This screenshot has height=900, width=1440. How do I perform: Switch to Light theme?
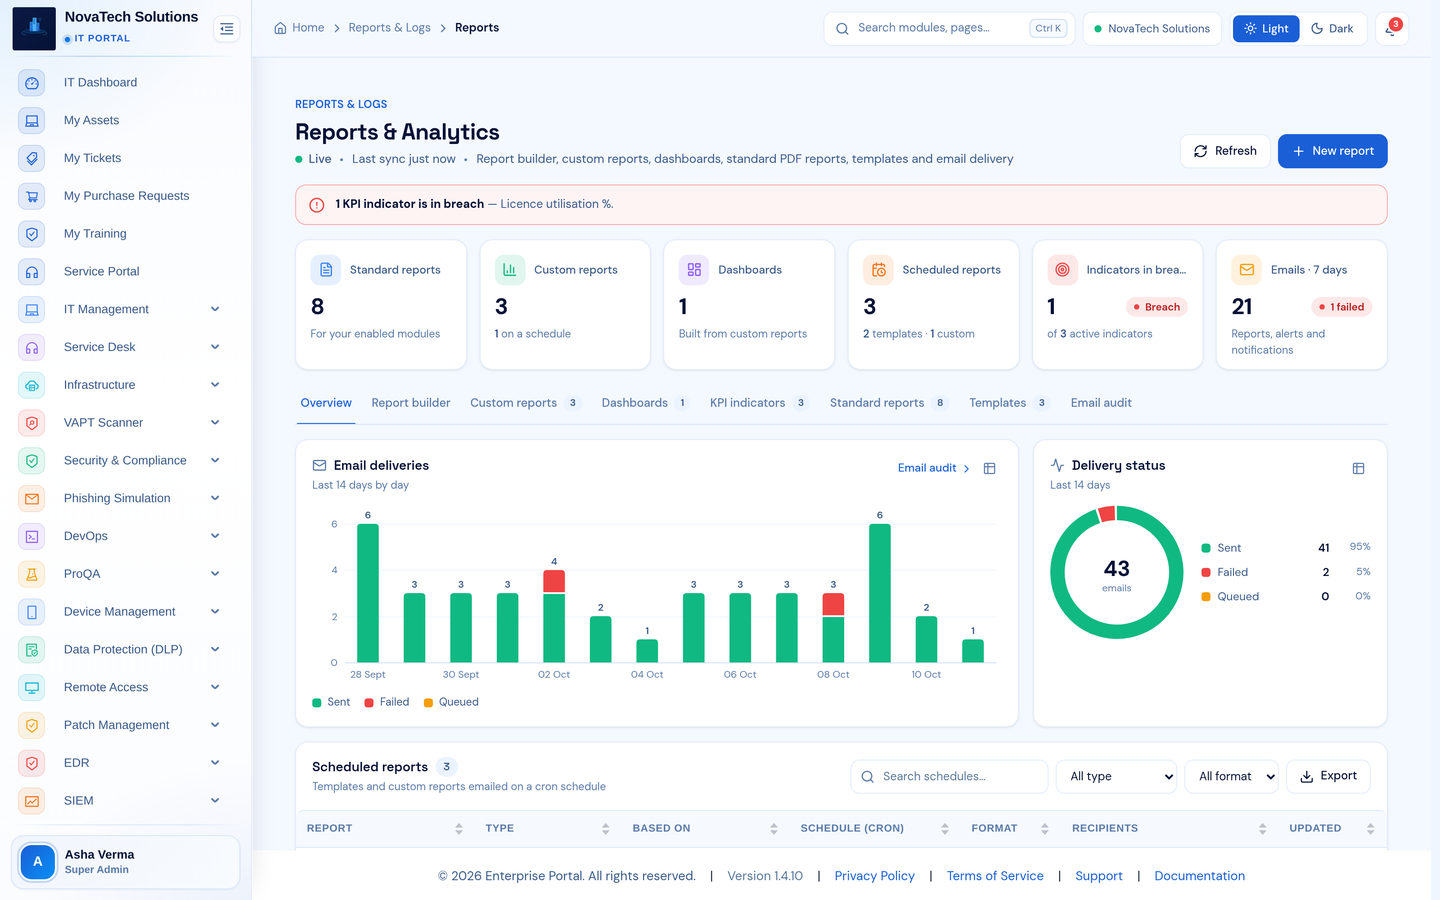[1266, 29]
